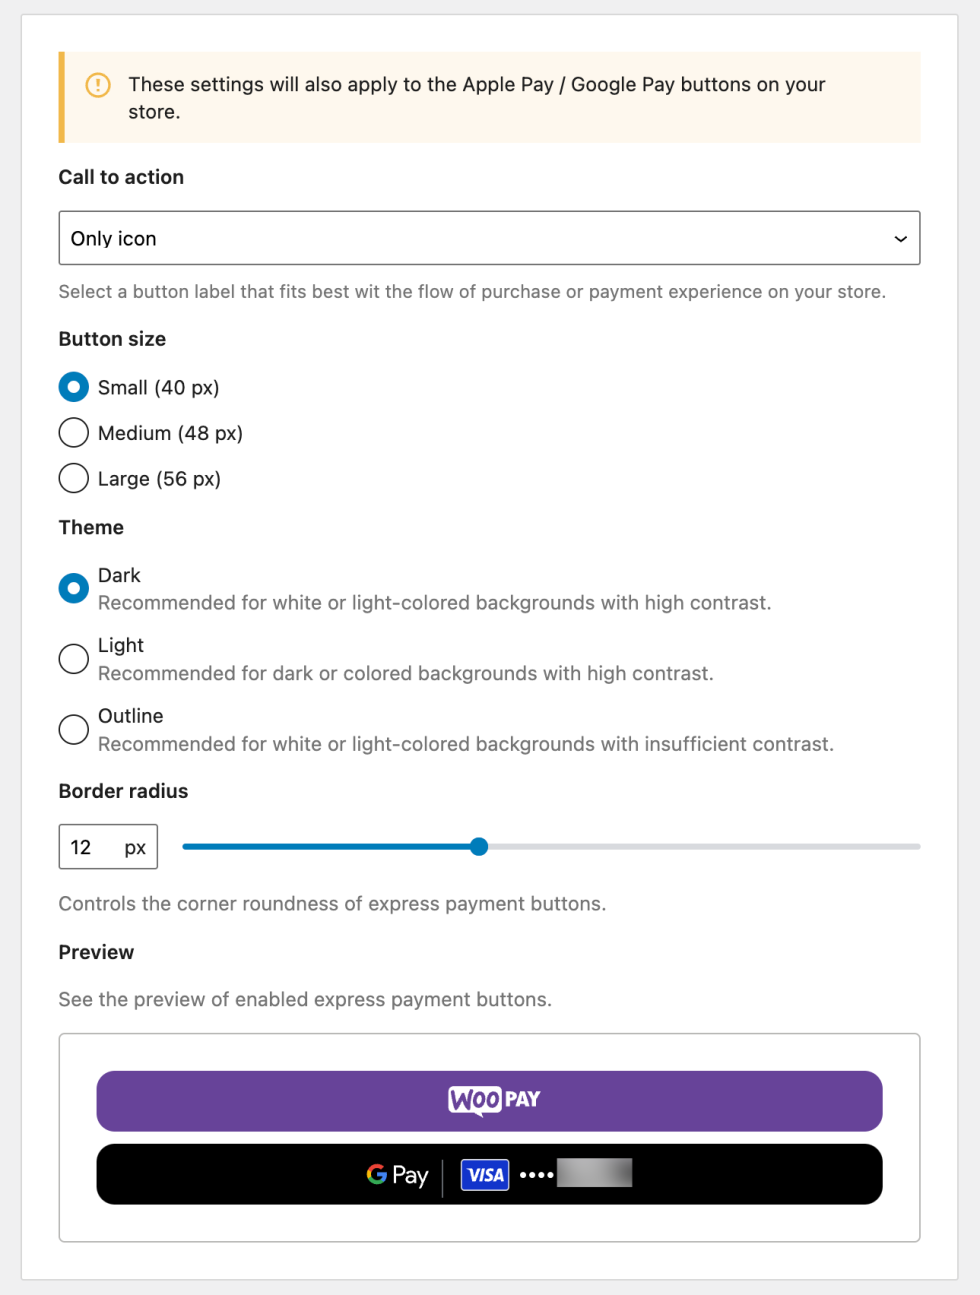Click the dropdown chevron beside Only icon
Image resolution: width=980 pixels, height=1295 pixels.
[x=900, y=239]
